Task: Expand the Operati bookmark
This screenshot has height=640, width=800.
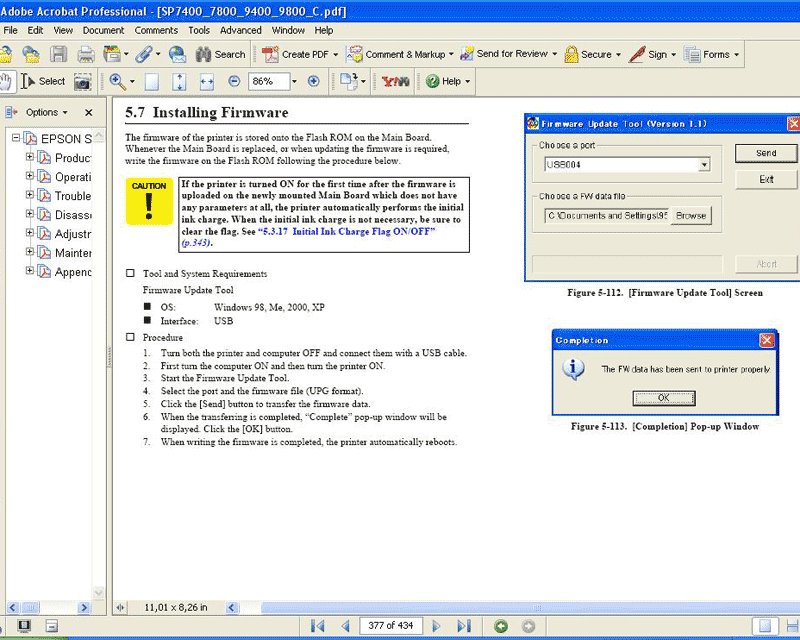Action: click(x=30, y=176)
